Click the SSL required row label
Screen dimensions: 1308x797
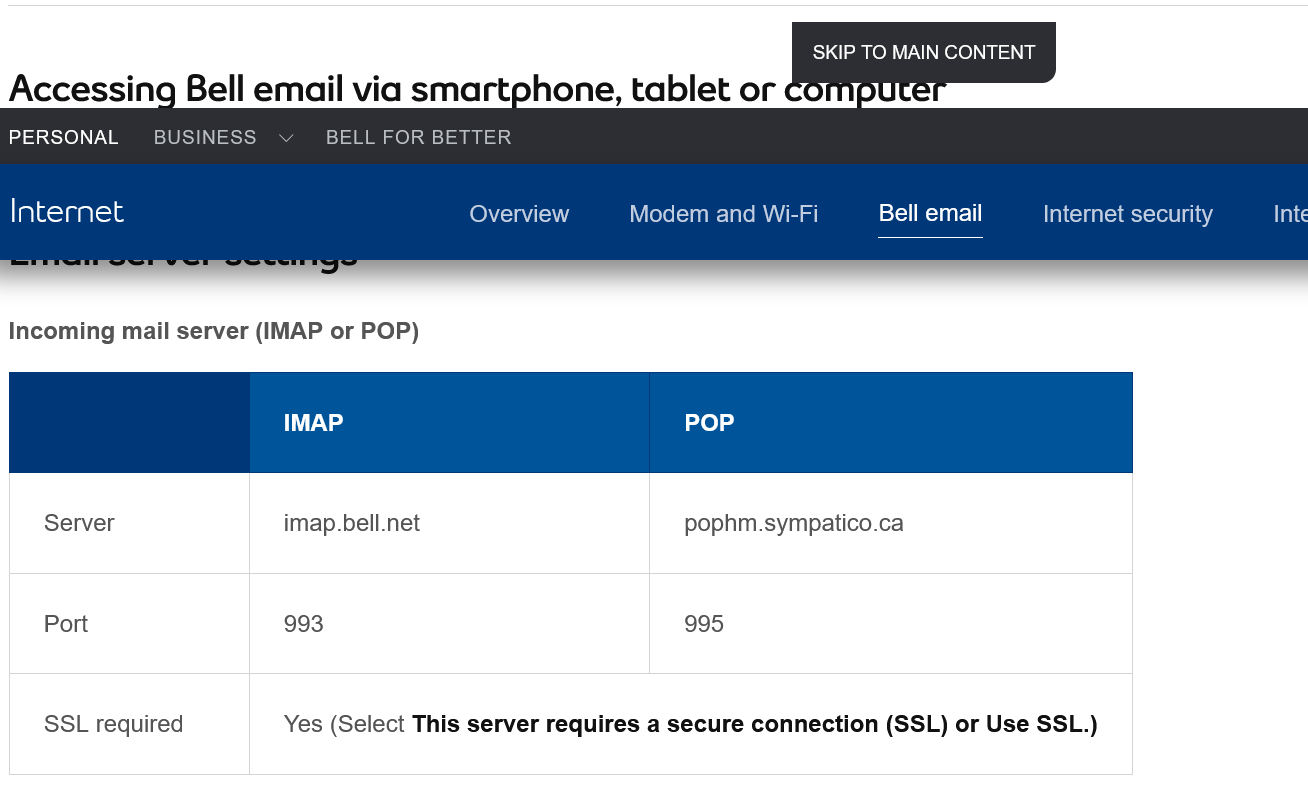(x=113, y=724)
